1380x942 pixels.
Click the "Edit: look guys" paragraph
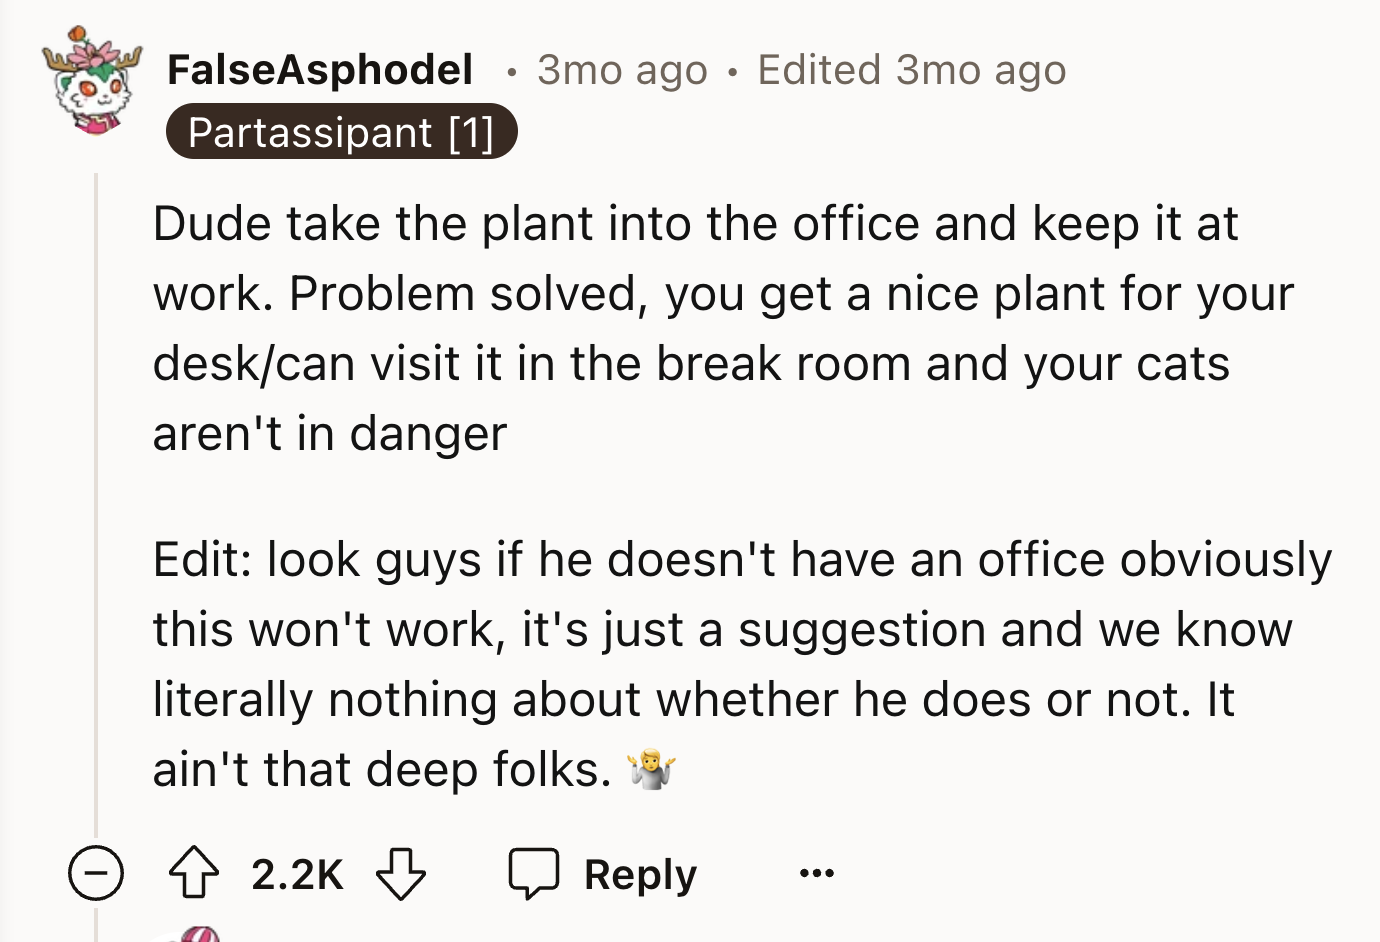[x=740, y=664]
